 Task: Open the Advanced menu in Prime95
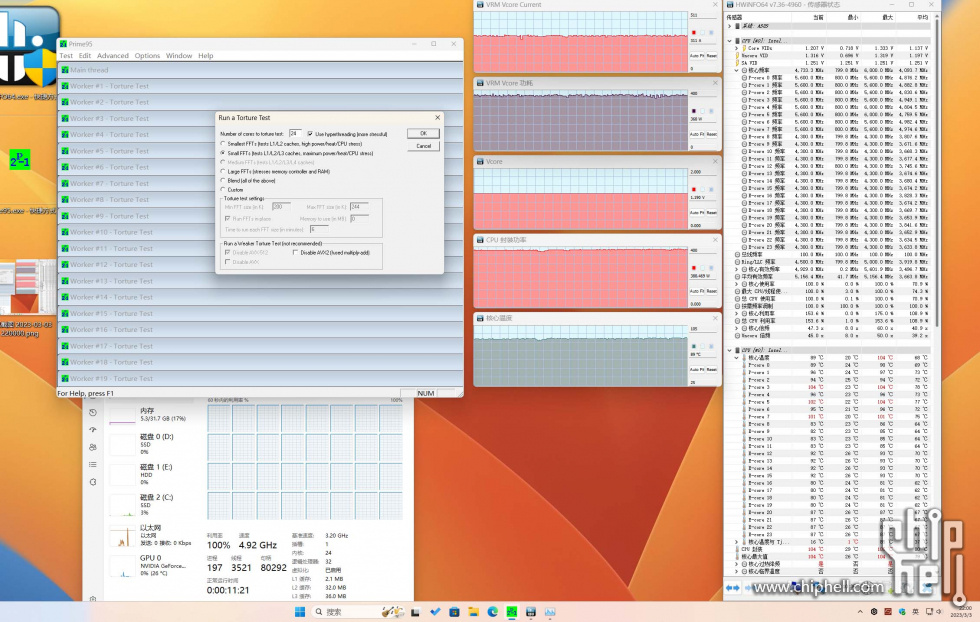pos(112,56)
